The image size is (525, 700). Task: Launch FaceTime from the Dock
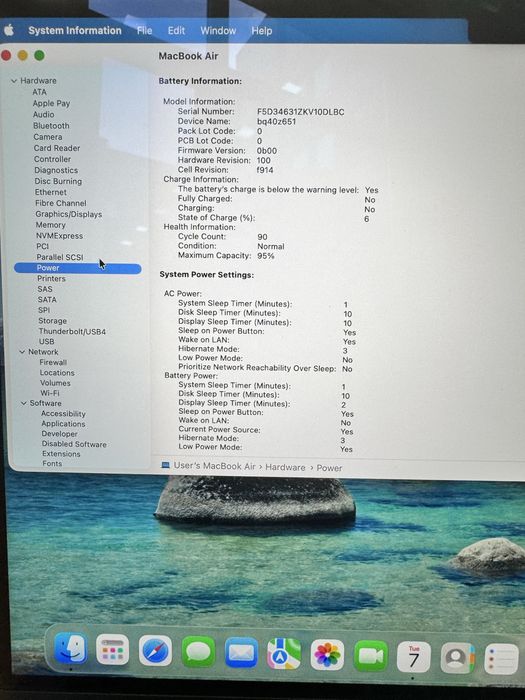point(371,656)
